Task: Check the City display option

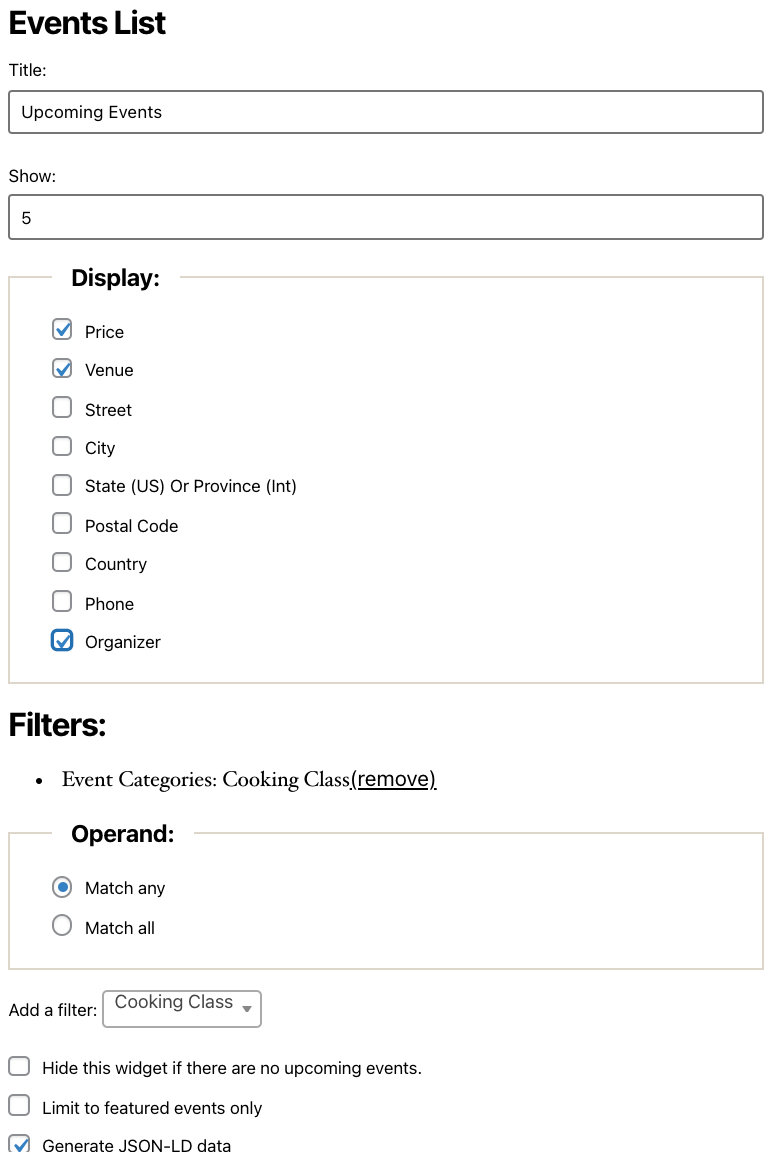Action: [x=62, y=447]
